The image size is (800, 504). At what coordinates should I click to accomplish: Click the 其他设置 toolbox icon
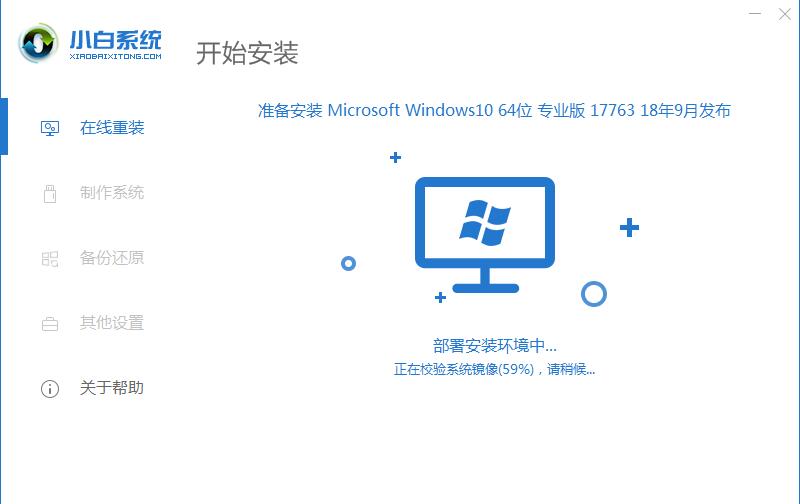point(49,323)
